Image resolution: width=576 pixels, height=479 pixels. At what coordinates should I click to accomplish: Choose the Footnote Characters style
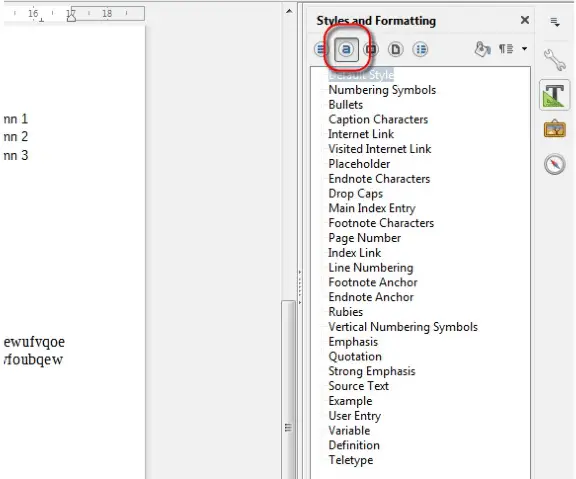pyautogui.click(x=381, y=223)
